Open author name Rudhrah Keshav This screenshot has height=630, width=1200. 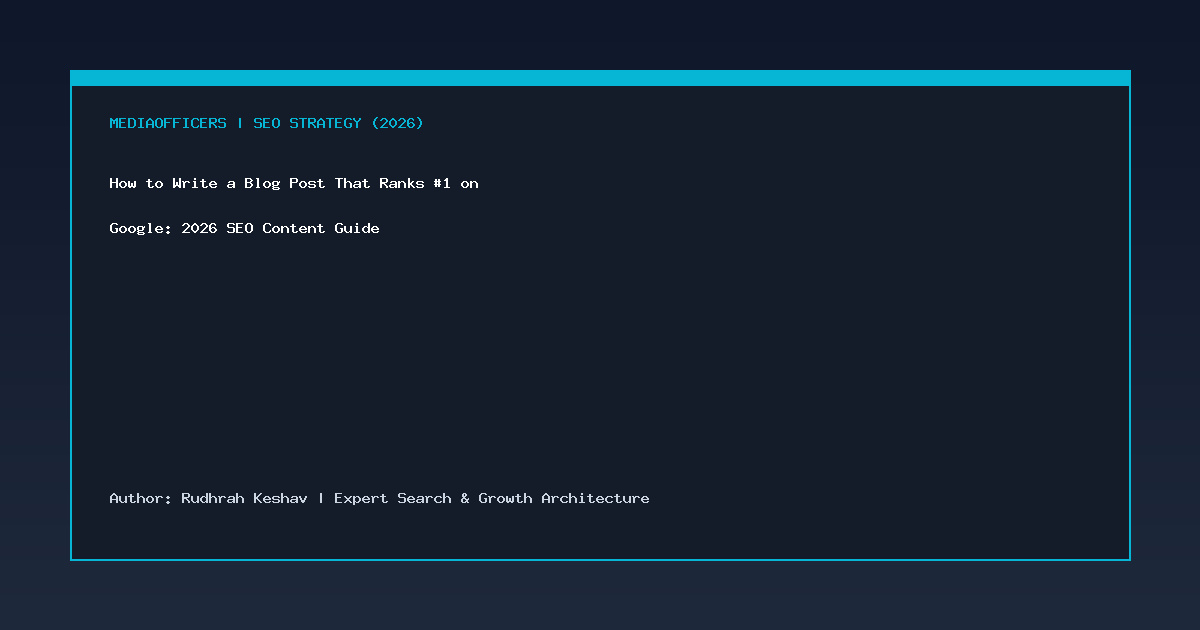[x=244, y=498]
